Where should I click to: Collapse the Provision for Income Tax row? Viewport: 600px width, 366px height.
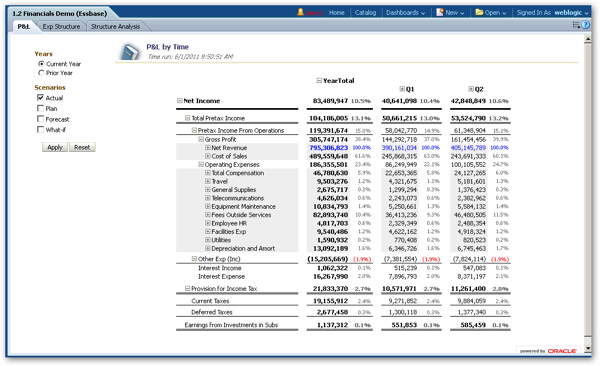click(188, 288)
